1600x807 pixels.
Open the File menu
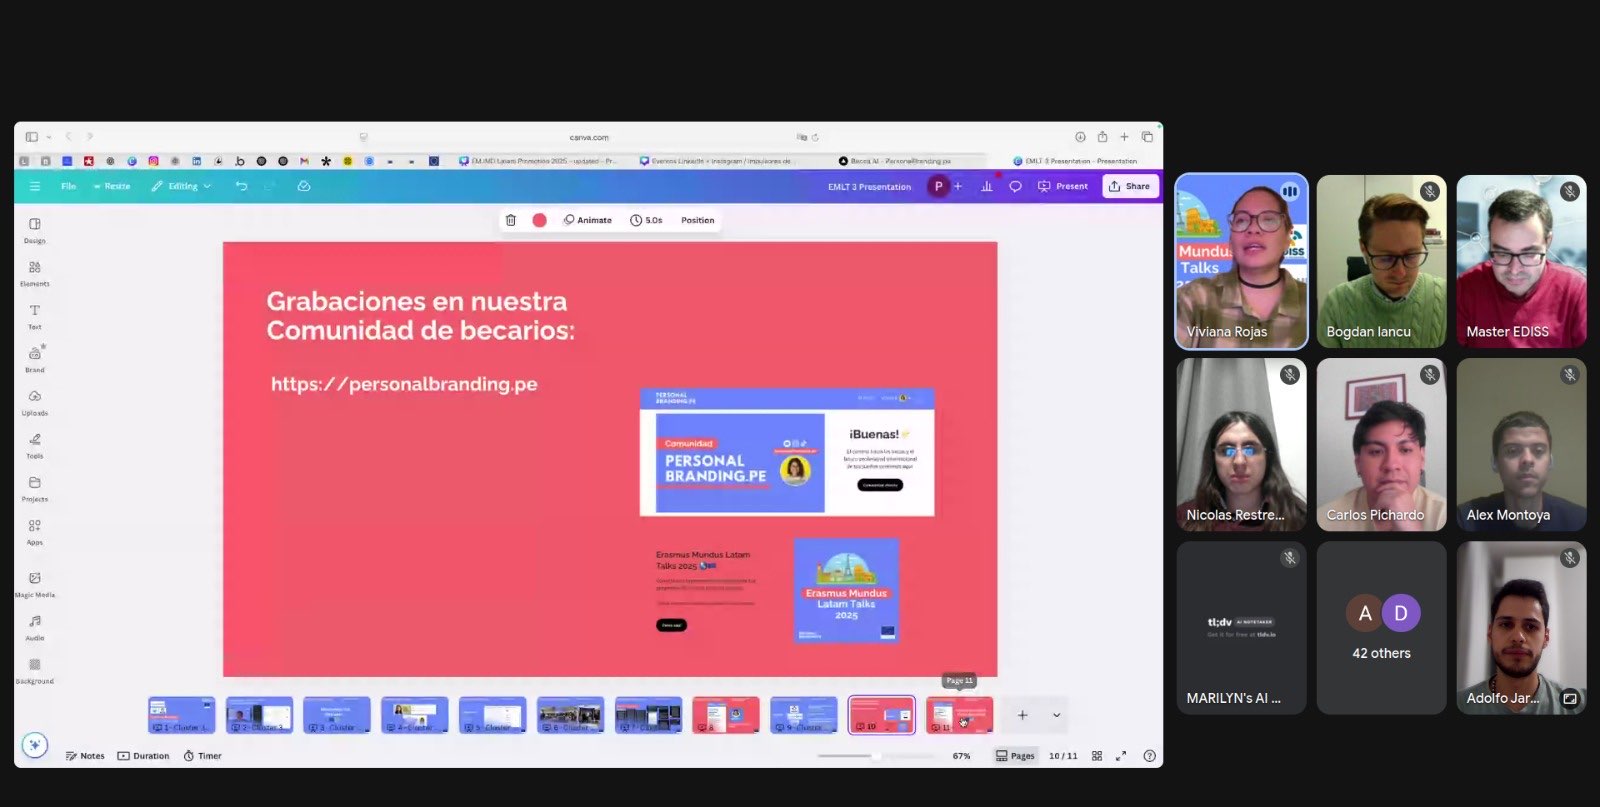pos(68,186)
